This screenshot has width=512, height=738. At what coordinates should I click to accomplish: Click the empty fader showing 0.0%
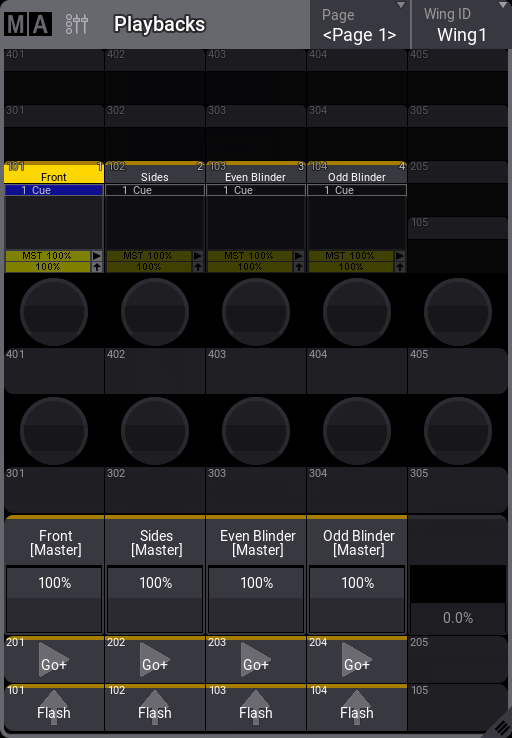(458, 600)
